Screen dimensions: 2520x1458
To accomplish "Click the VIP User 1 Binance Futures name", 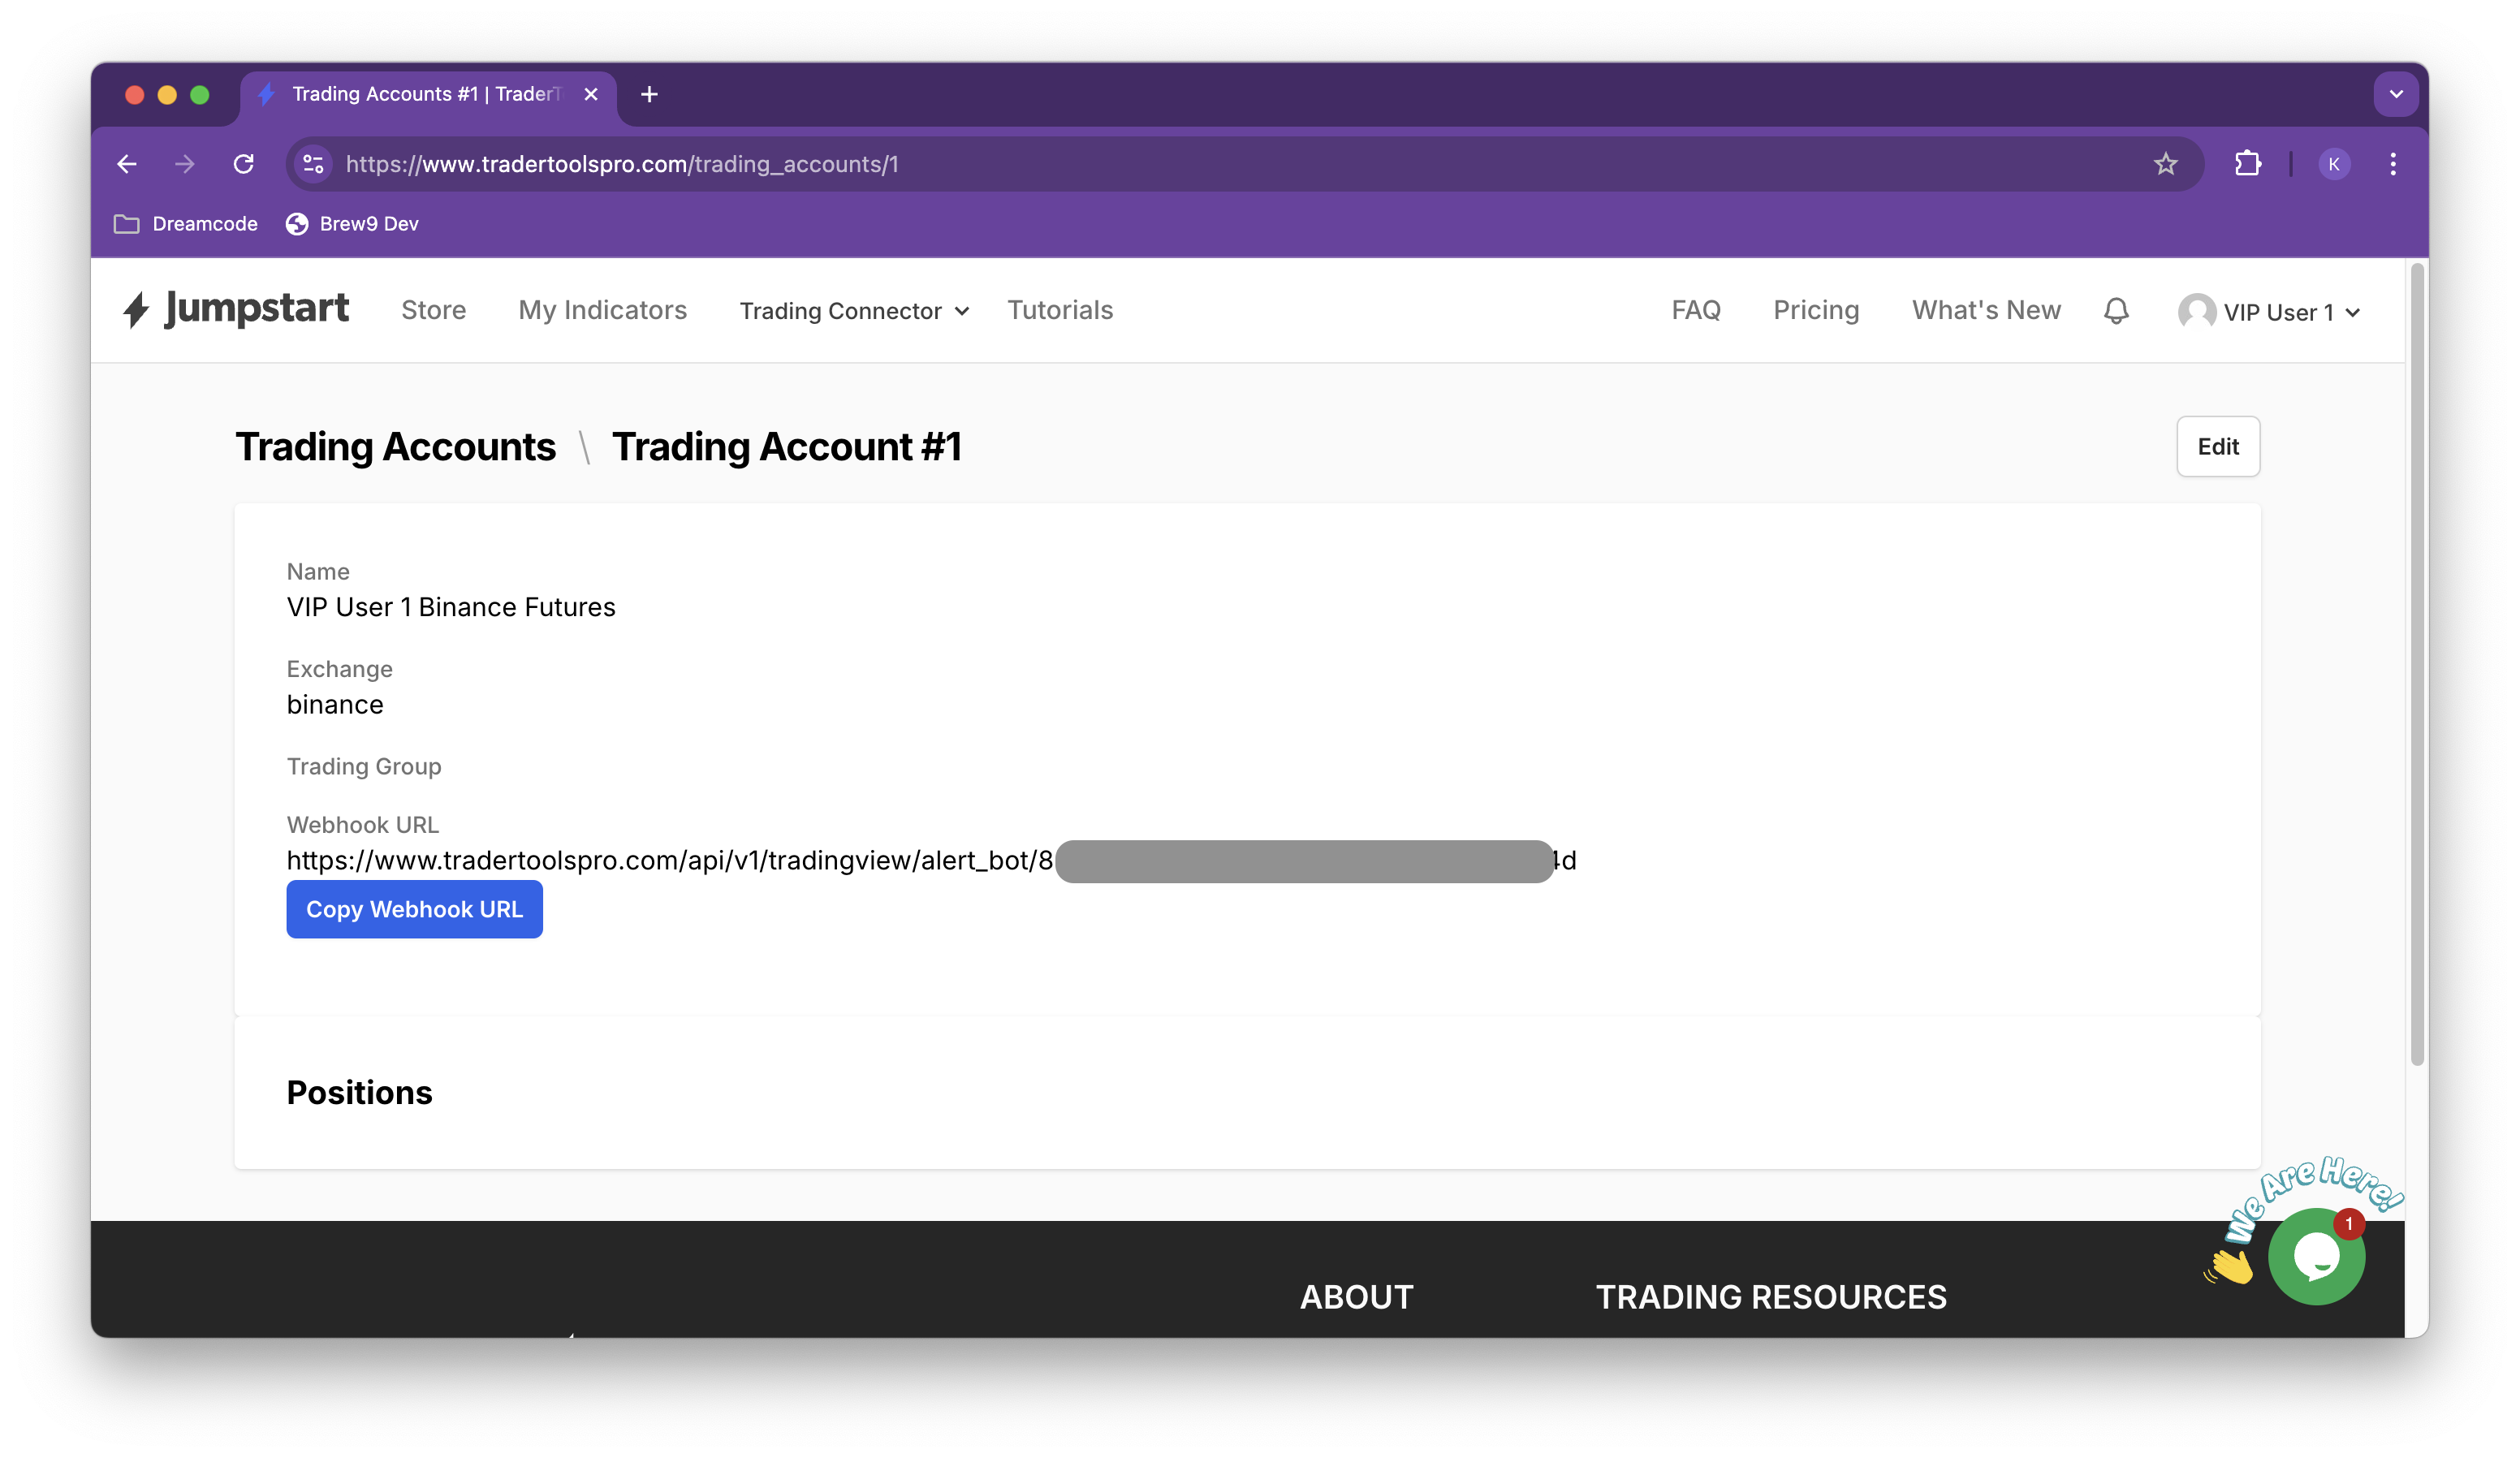I will 450,607.
